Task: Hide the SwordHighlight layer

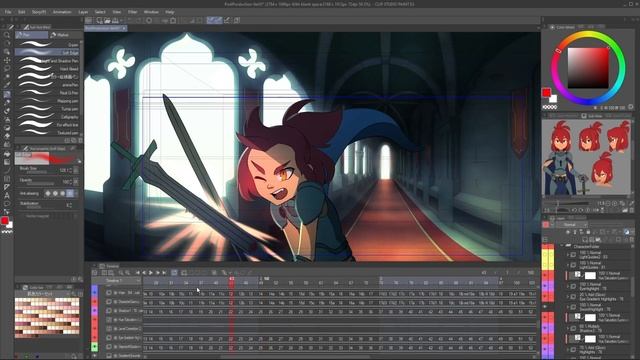Action: (x=545, y=307)
